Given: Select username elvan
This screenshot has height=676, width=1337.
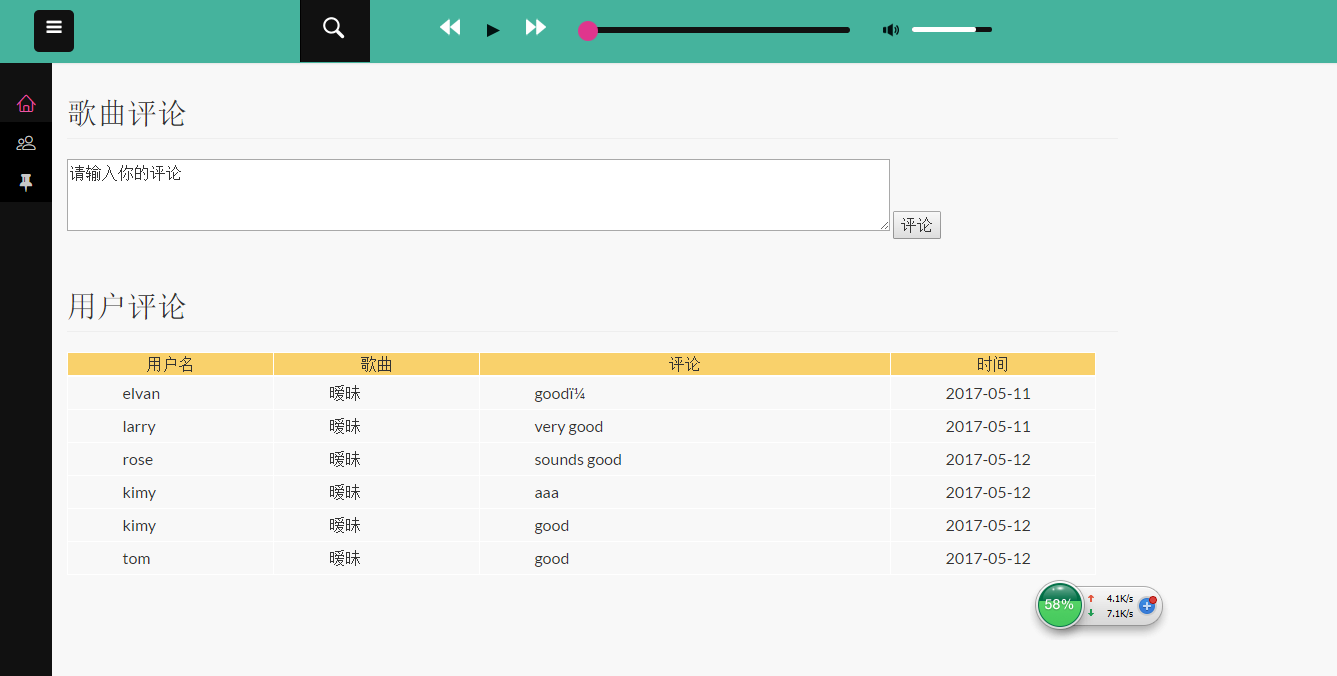Looking at the screenshot, I should pyautogui.click(x=141, y=394).
